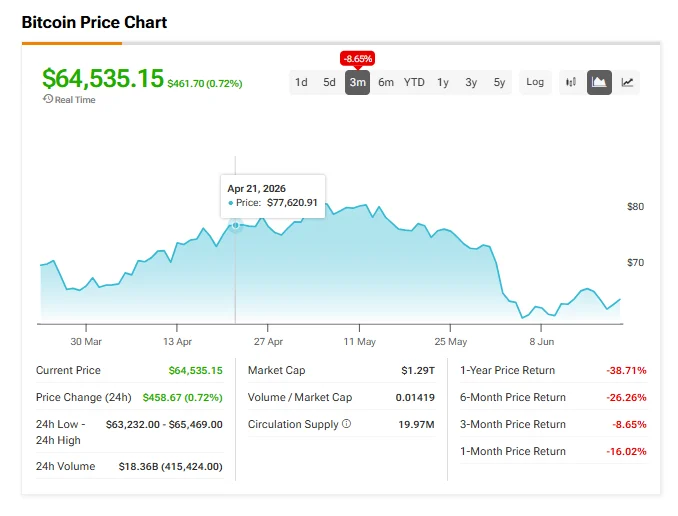Click the Apr 21 data point marker
The width and height of the screenshot is (678, 516).
[x=235, y=225]
